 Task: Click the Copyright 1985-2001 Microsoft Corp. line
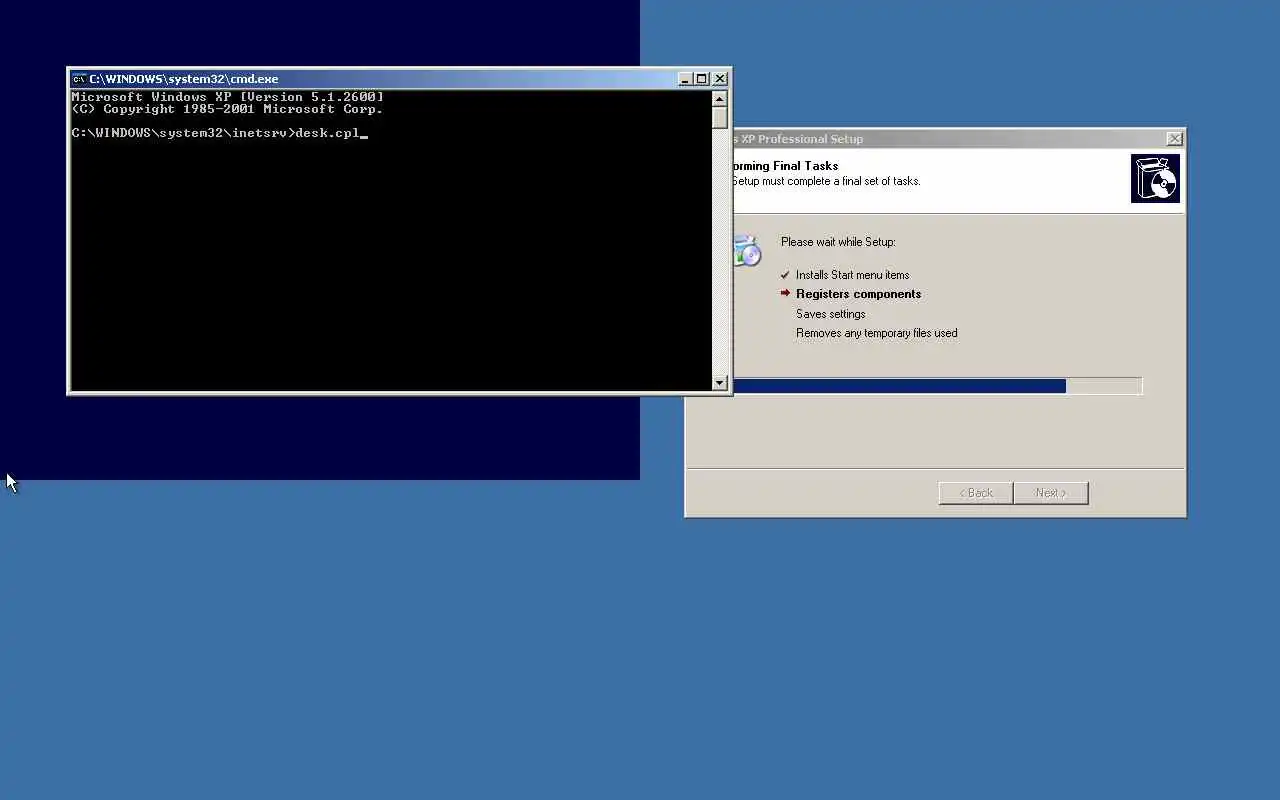coord(227,109)
